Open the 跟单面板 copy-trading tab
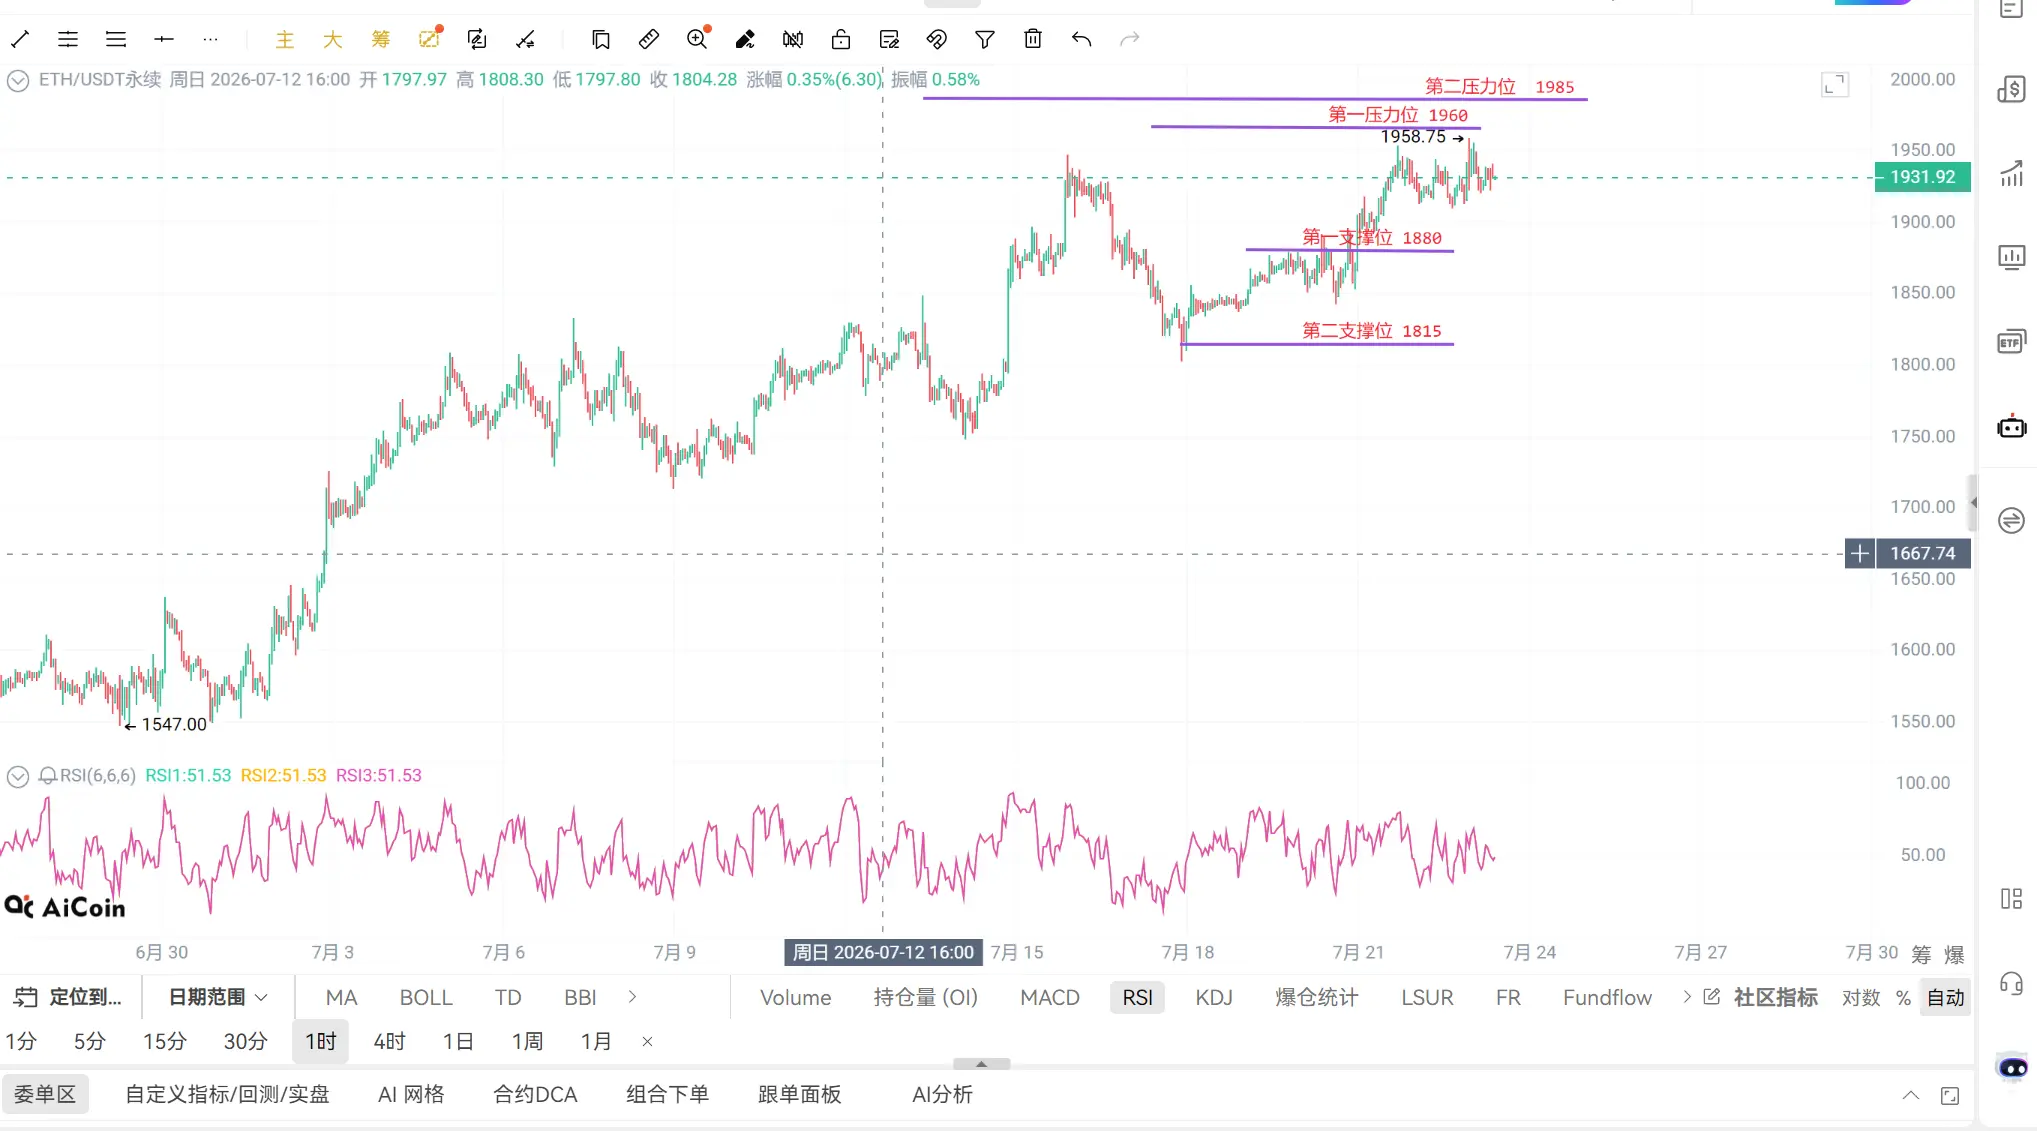Viewport: 2037px width, 1131px height. point(799,1095)
